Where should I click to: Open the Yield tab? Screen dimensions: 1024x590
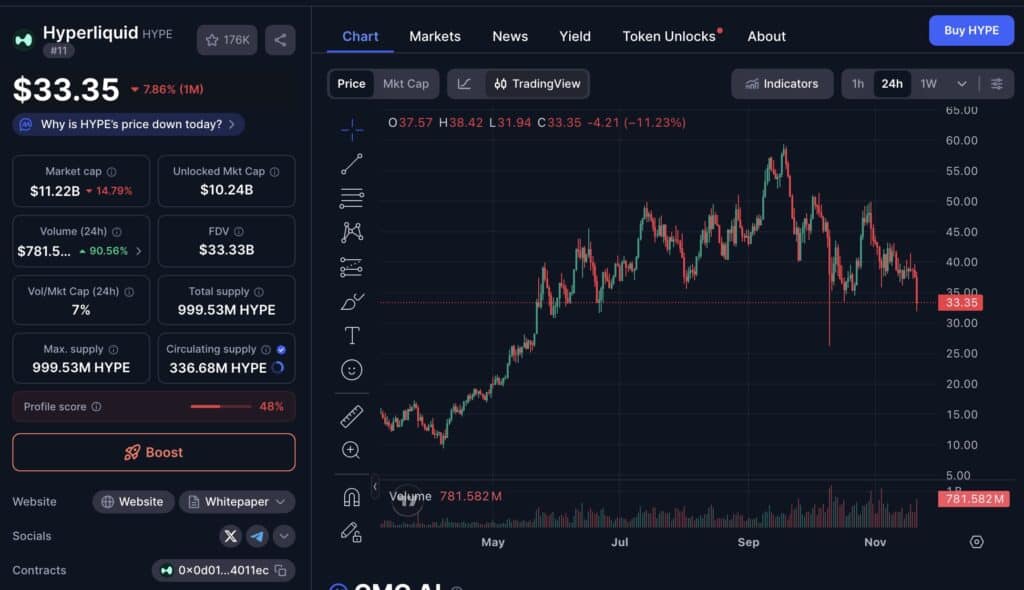point(575,37)
